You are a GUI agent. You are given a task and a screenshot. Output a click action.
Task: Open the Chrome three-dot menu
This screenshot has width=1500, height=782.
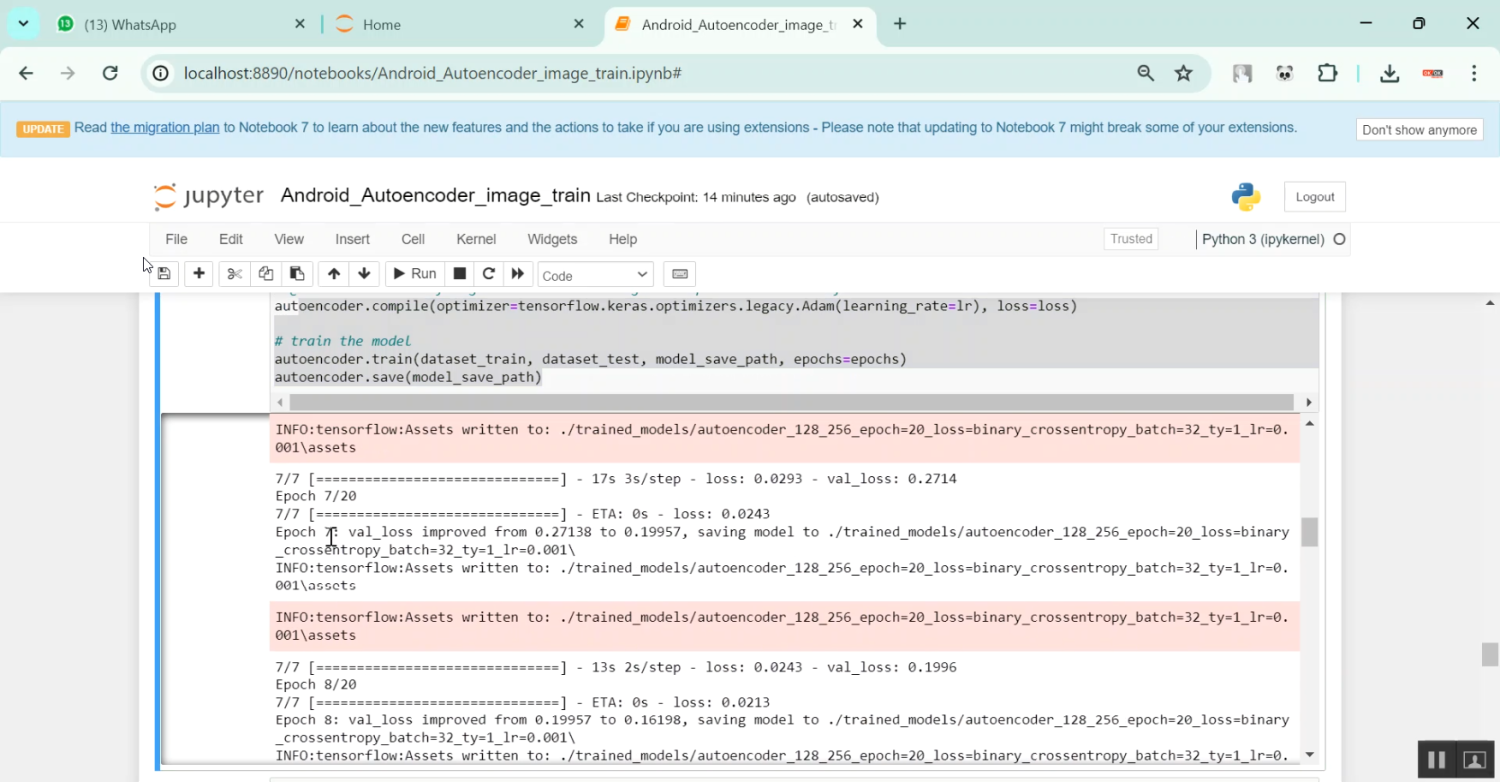(x=1474, y=73)
